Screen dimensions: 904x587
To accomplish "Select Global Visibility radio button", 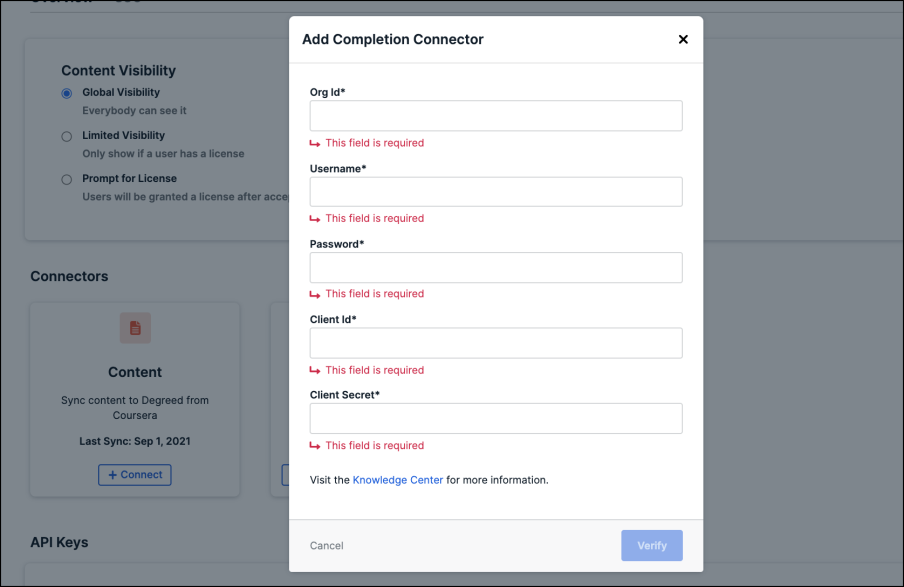I will [67, 93].
